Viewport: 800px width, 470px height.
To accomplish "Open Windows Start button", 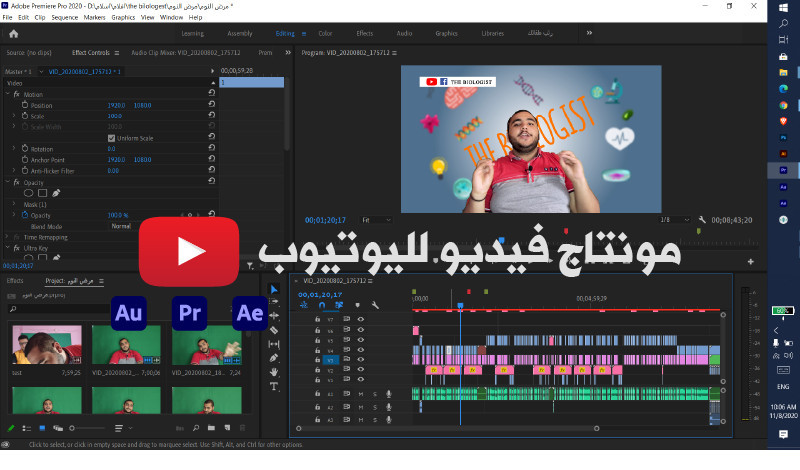I will click(783, 8).
